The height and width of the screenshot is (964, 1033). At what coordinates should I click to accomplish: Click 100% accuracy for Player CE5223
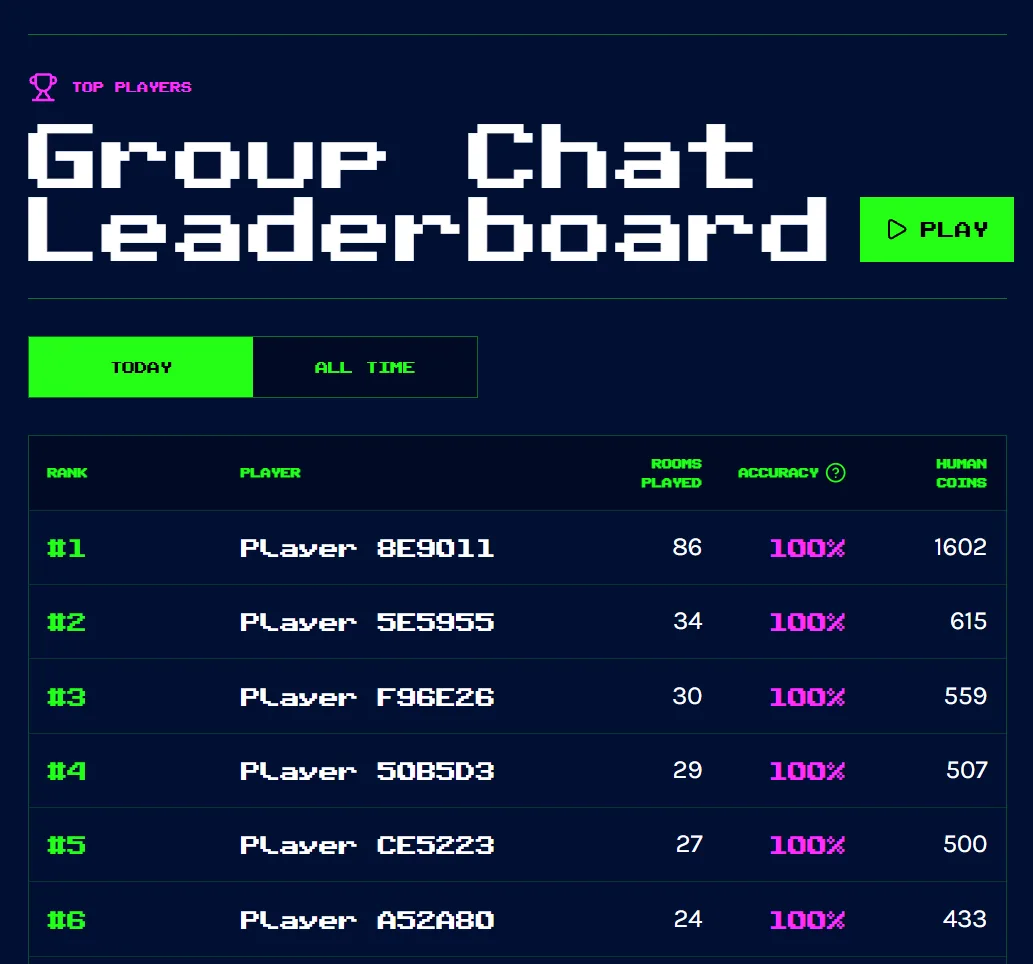click(808, 845)
